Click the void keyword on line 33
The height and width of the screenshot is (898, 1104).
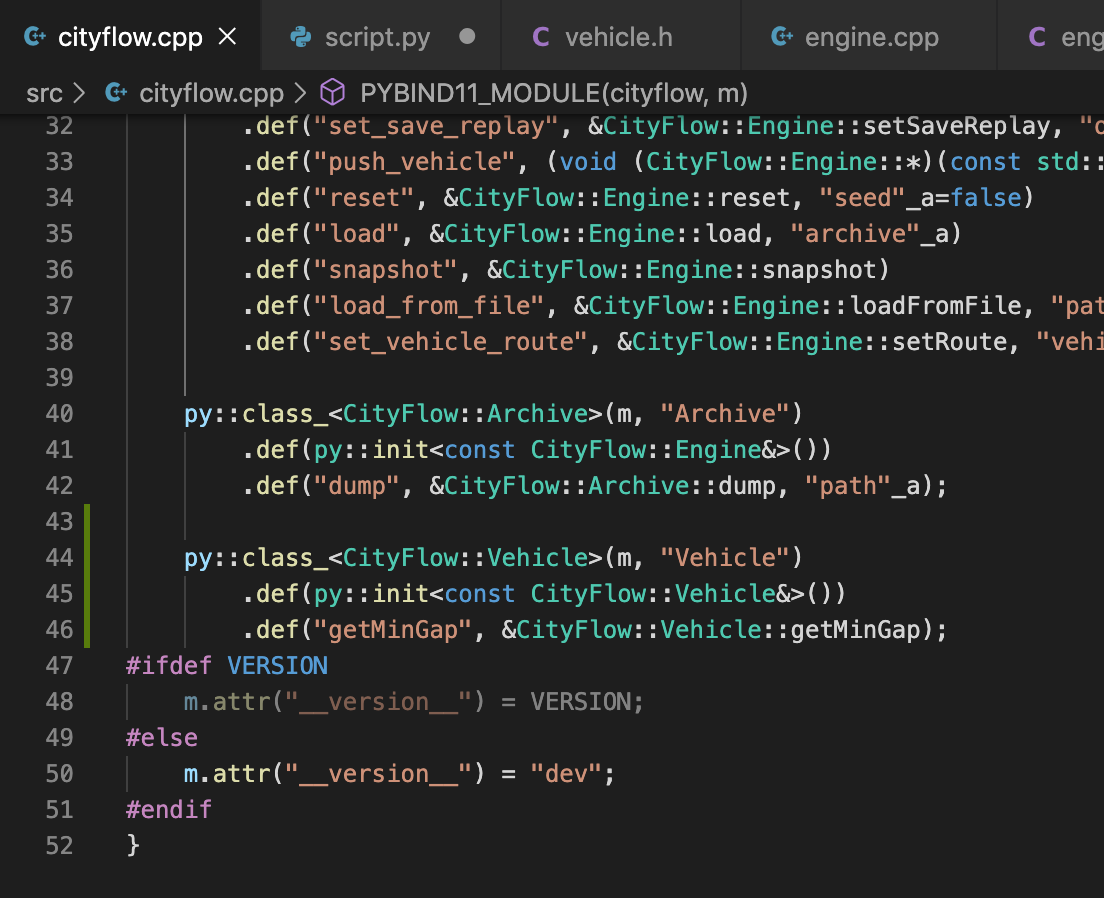[588, 162]
